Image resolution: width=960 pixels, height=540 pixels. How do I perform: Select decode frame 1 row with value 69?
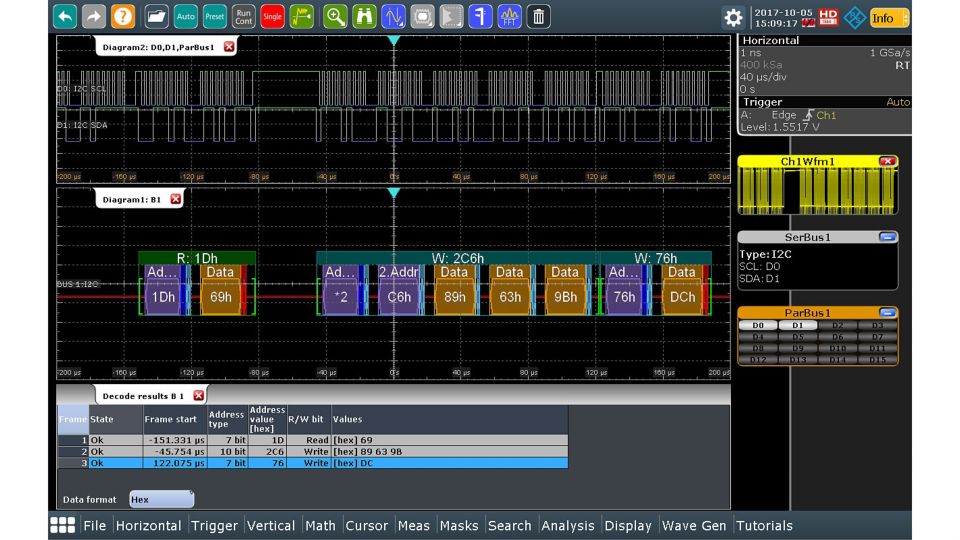point(313,440)
